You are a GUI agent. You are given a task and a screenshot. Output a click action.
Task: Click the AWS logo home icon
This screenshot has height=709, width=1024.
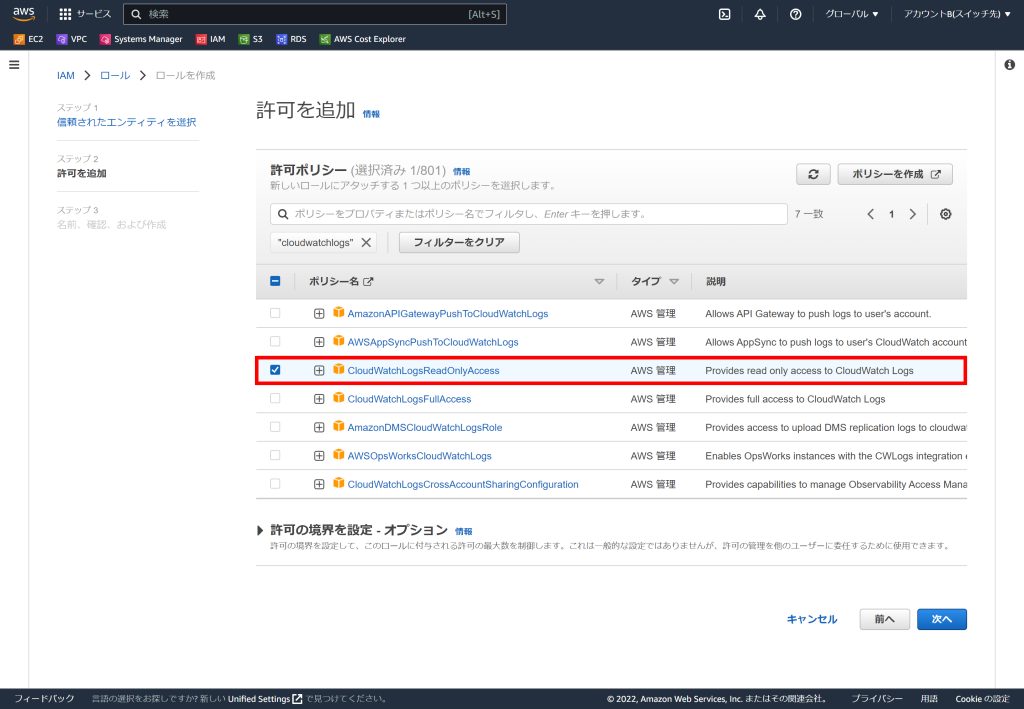[x=24, y=14]
